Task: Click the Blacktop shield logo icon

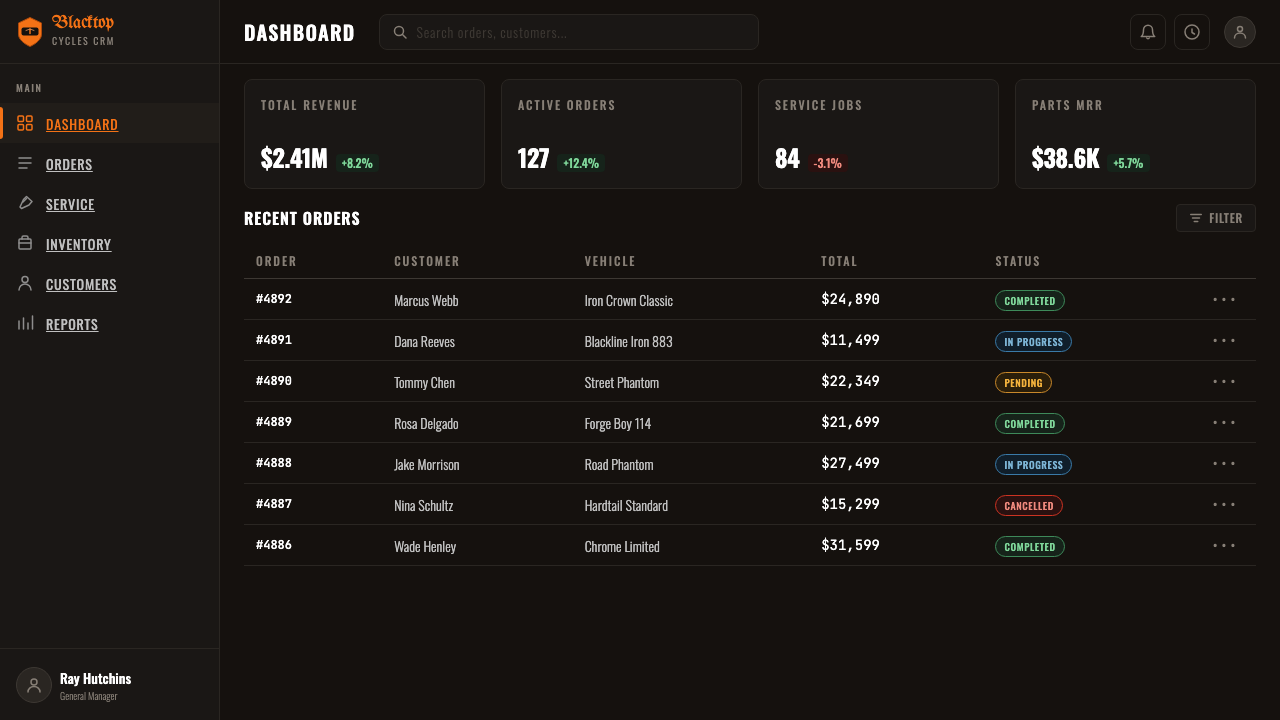Action: click(30, 32)
